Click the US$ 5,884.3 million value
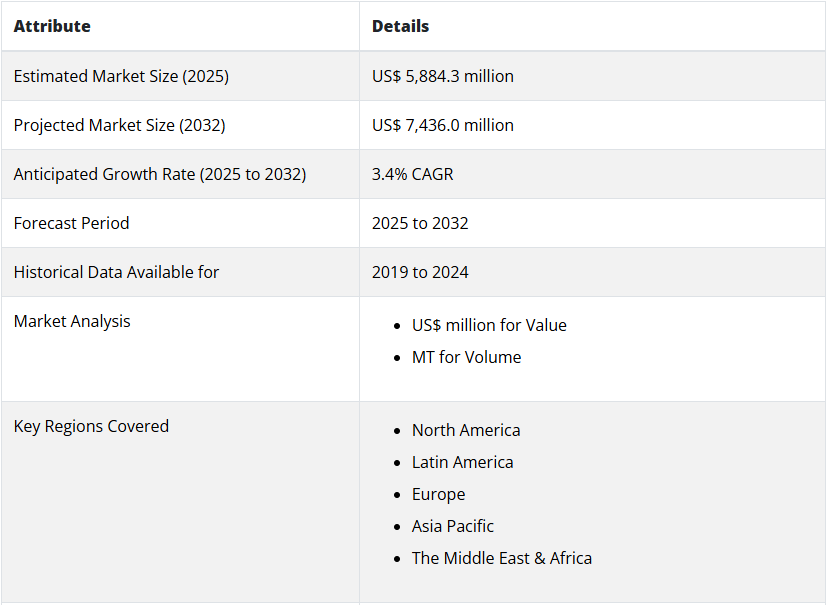The width and height of the screenshot is (827, 605). [x=443, y=76]
